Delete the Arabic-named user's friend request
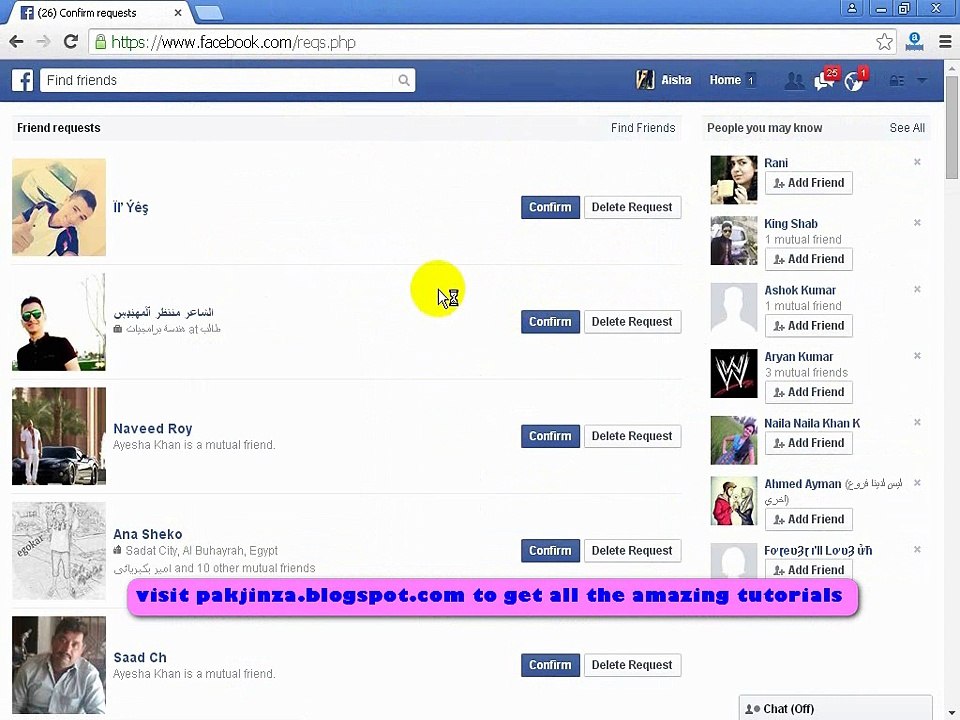This screenshot has width=960, height=720. coord(632,322)
